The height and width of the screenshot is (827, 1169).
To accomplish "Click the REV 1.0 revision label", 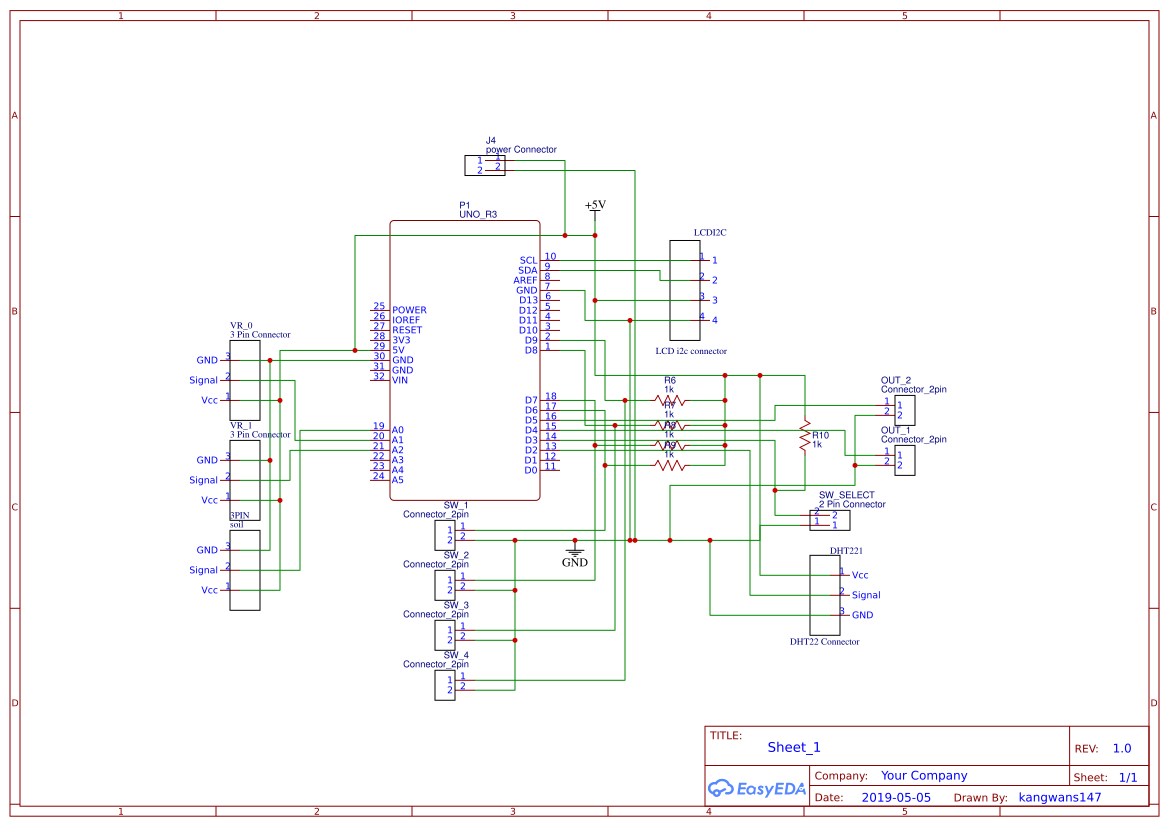I will [x=1121, y=747].
